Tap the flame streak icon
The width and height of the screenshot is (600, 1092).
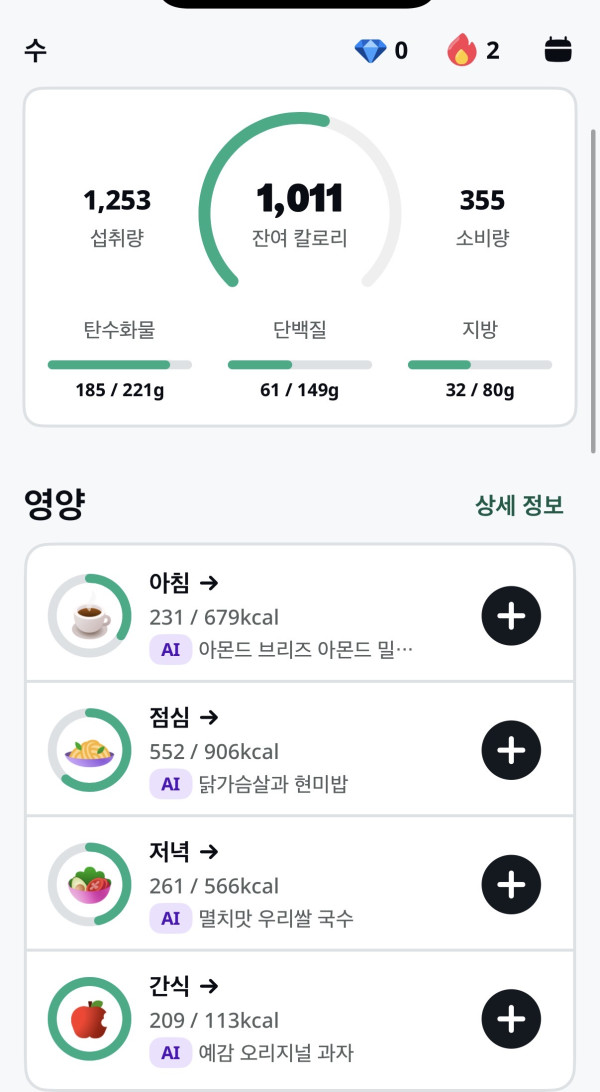point(461,50)
